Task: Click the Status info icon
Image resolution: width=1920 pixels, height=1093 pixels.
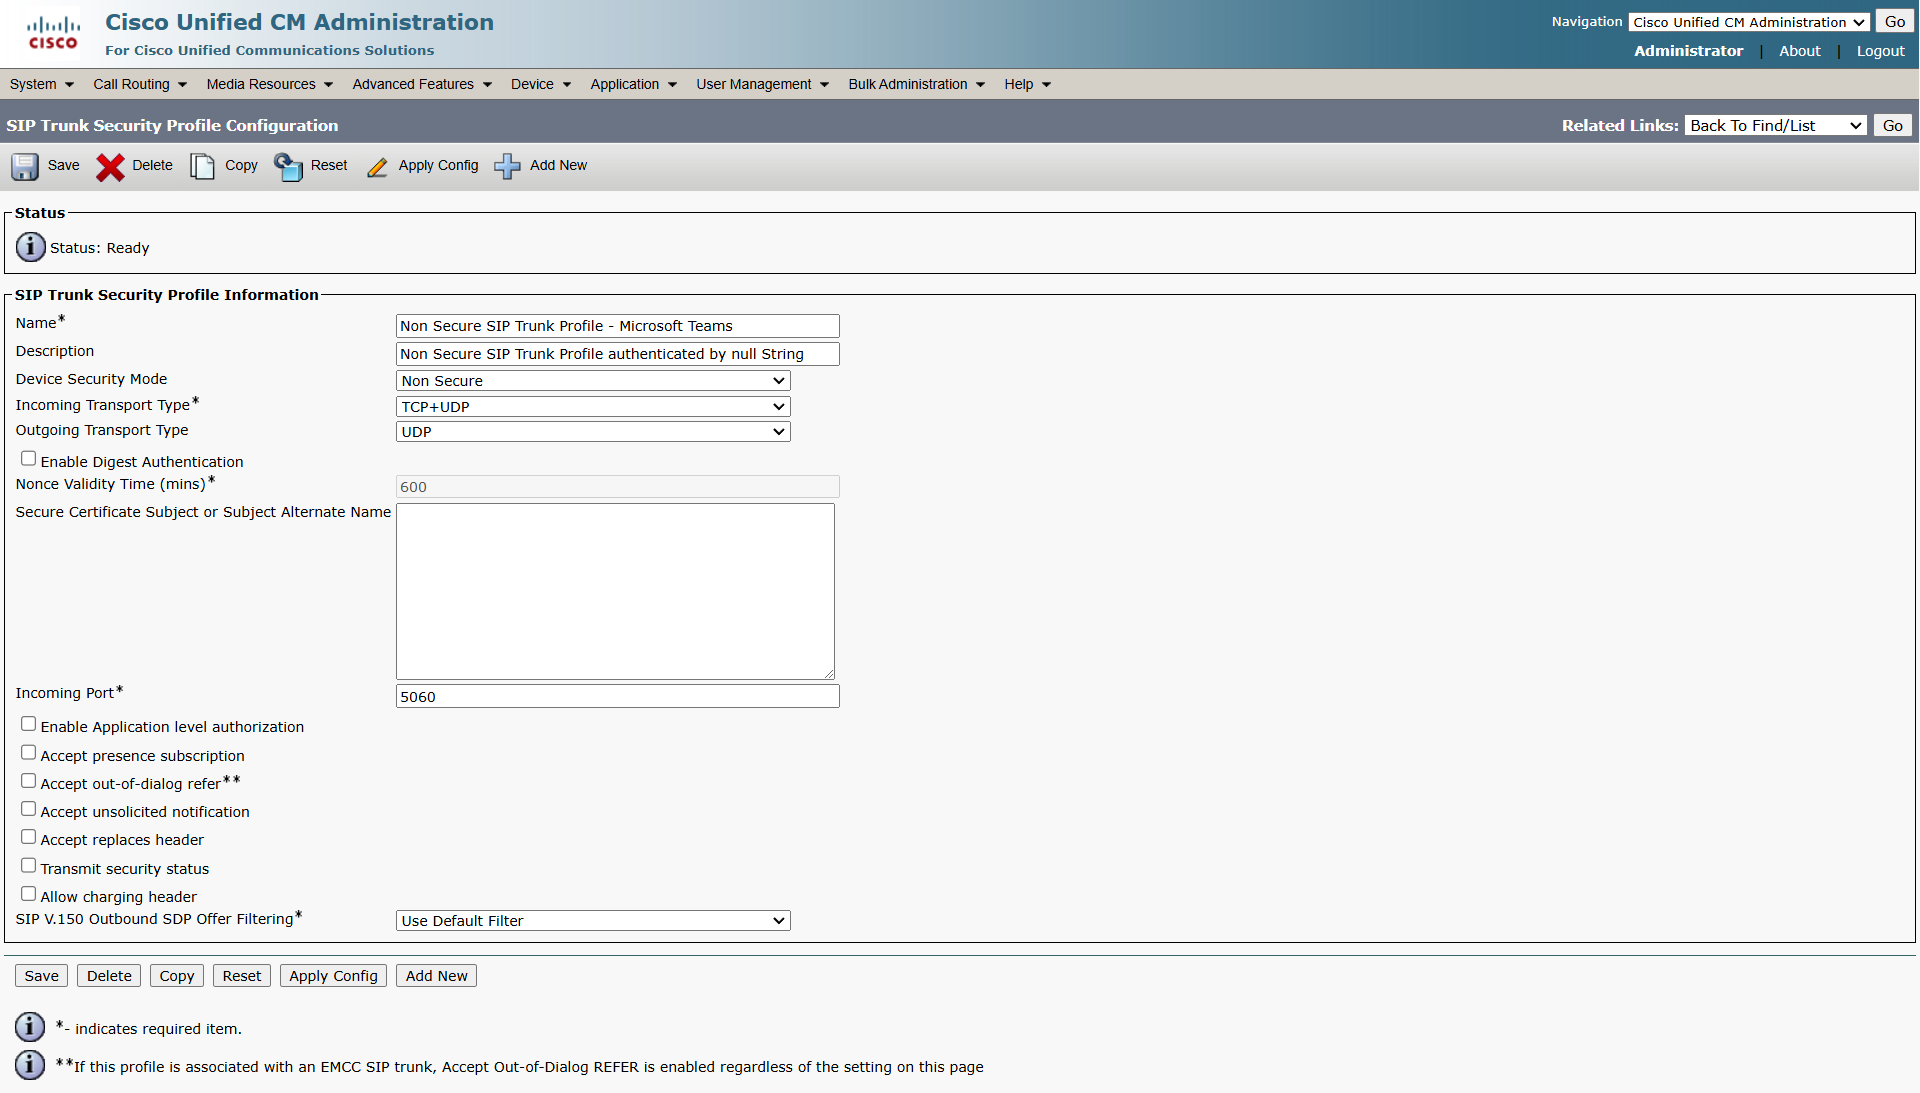Action: (x=30, y=246)
